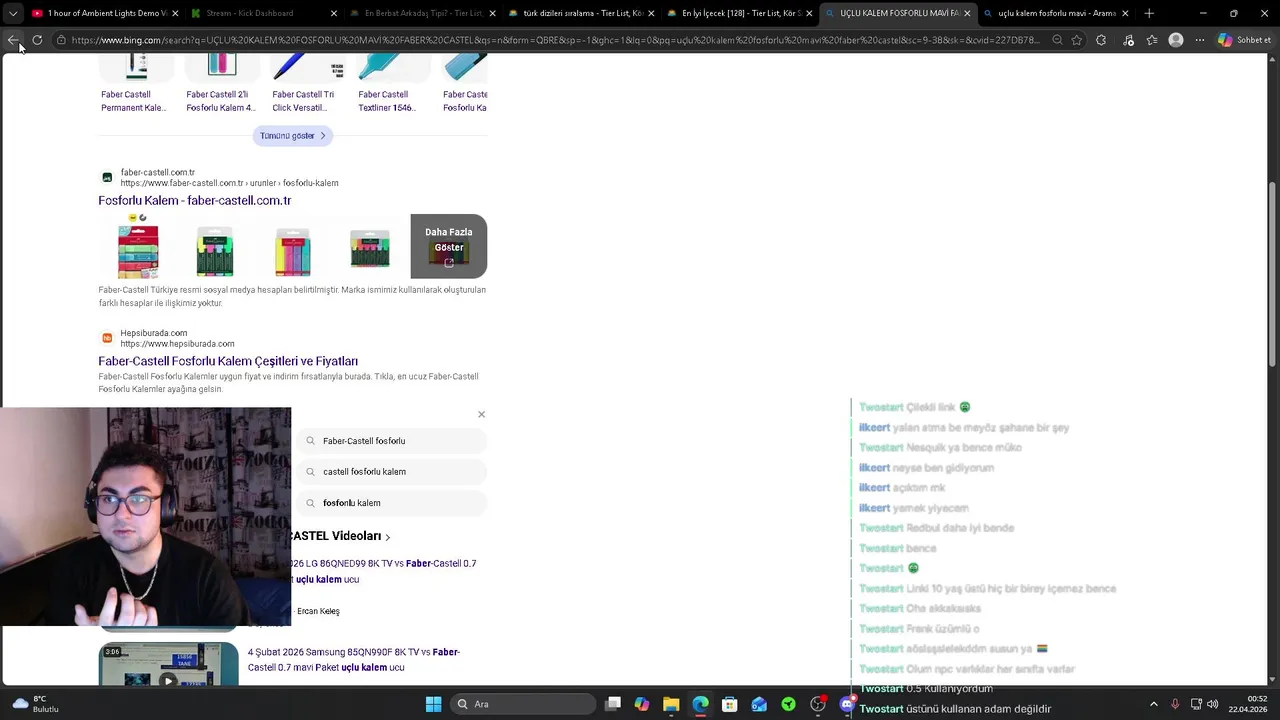The height and width of the screenshot is (720, 1280).
Task: Reload the Bing search page
Action: (37, 40)
